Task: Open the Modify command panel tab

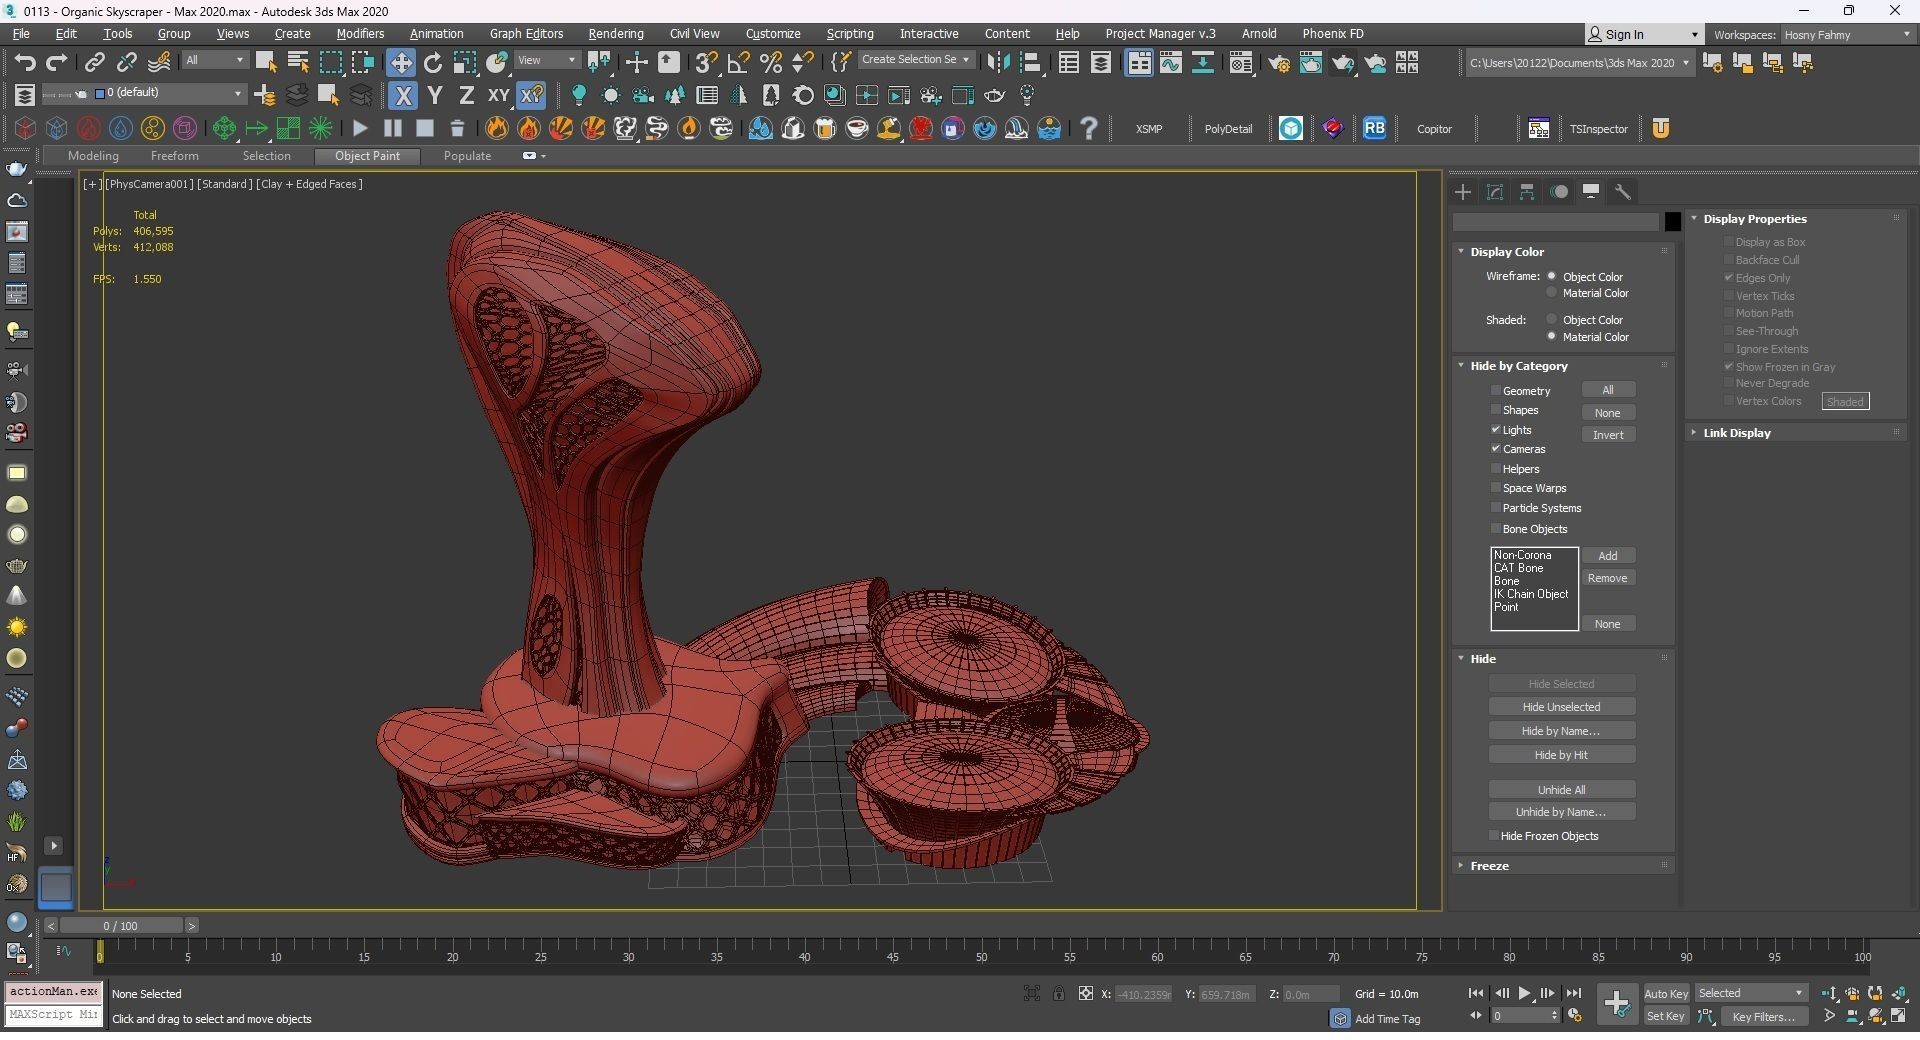Action: coord(1495,192)
